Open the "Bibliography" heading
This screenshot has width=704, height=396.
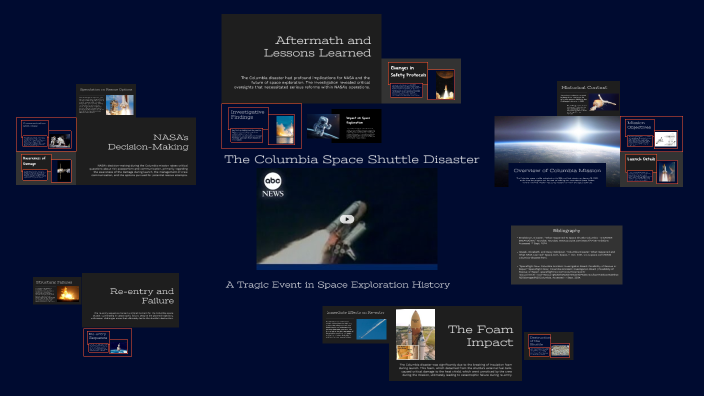[x=566, y=231]
